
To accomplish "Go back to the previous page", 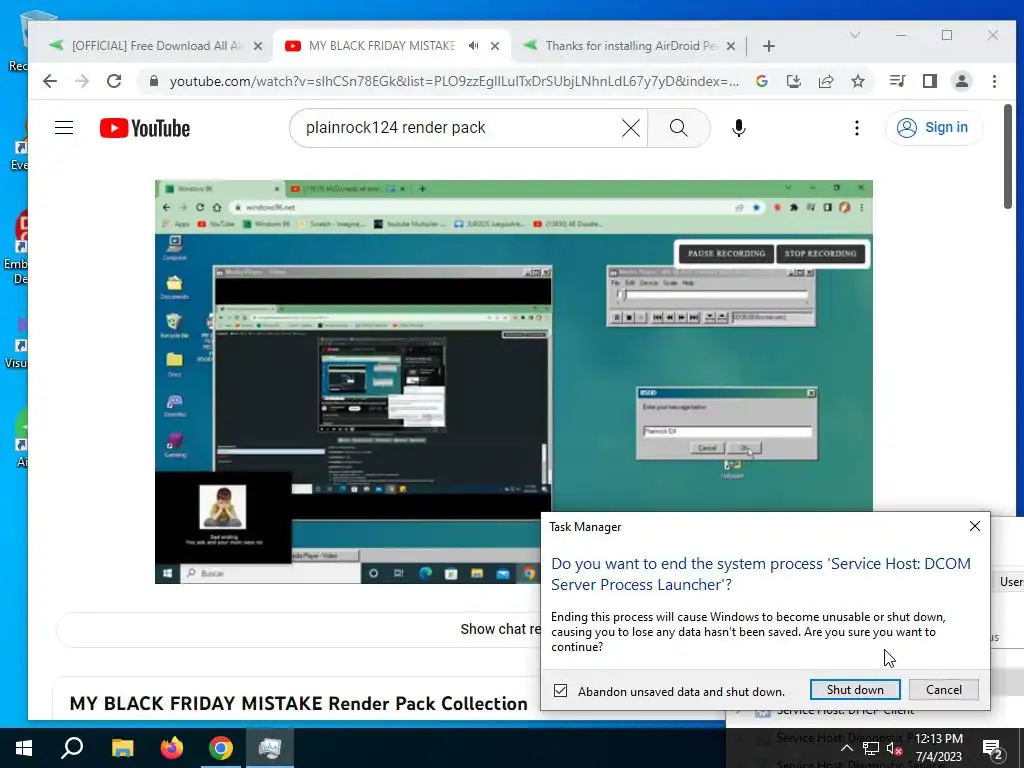I will pyautogui.click(x=50, y=81).
